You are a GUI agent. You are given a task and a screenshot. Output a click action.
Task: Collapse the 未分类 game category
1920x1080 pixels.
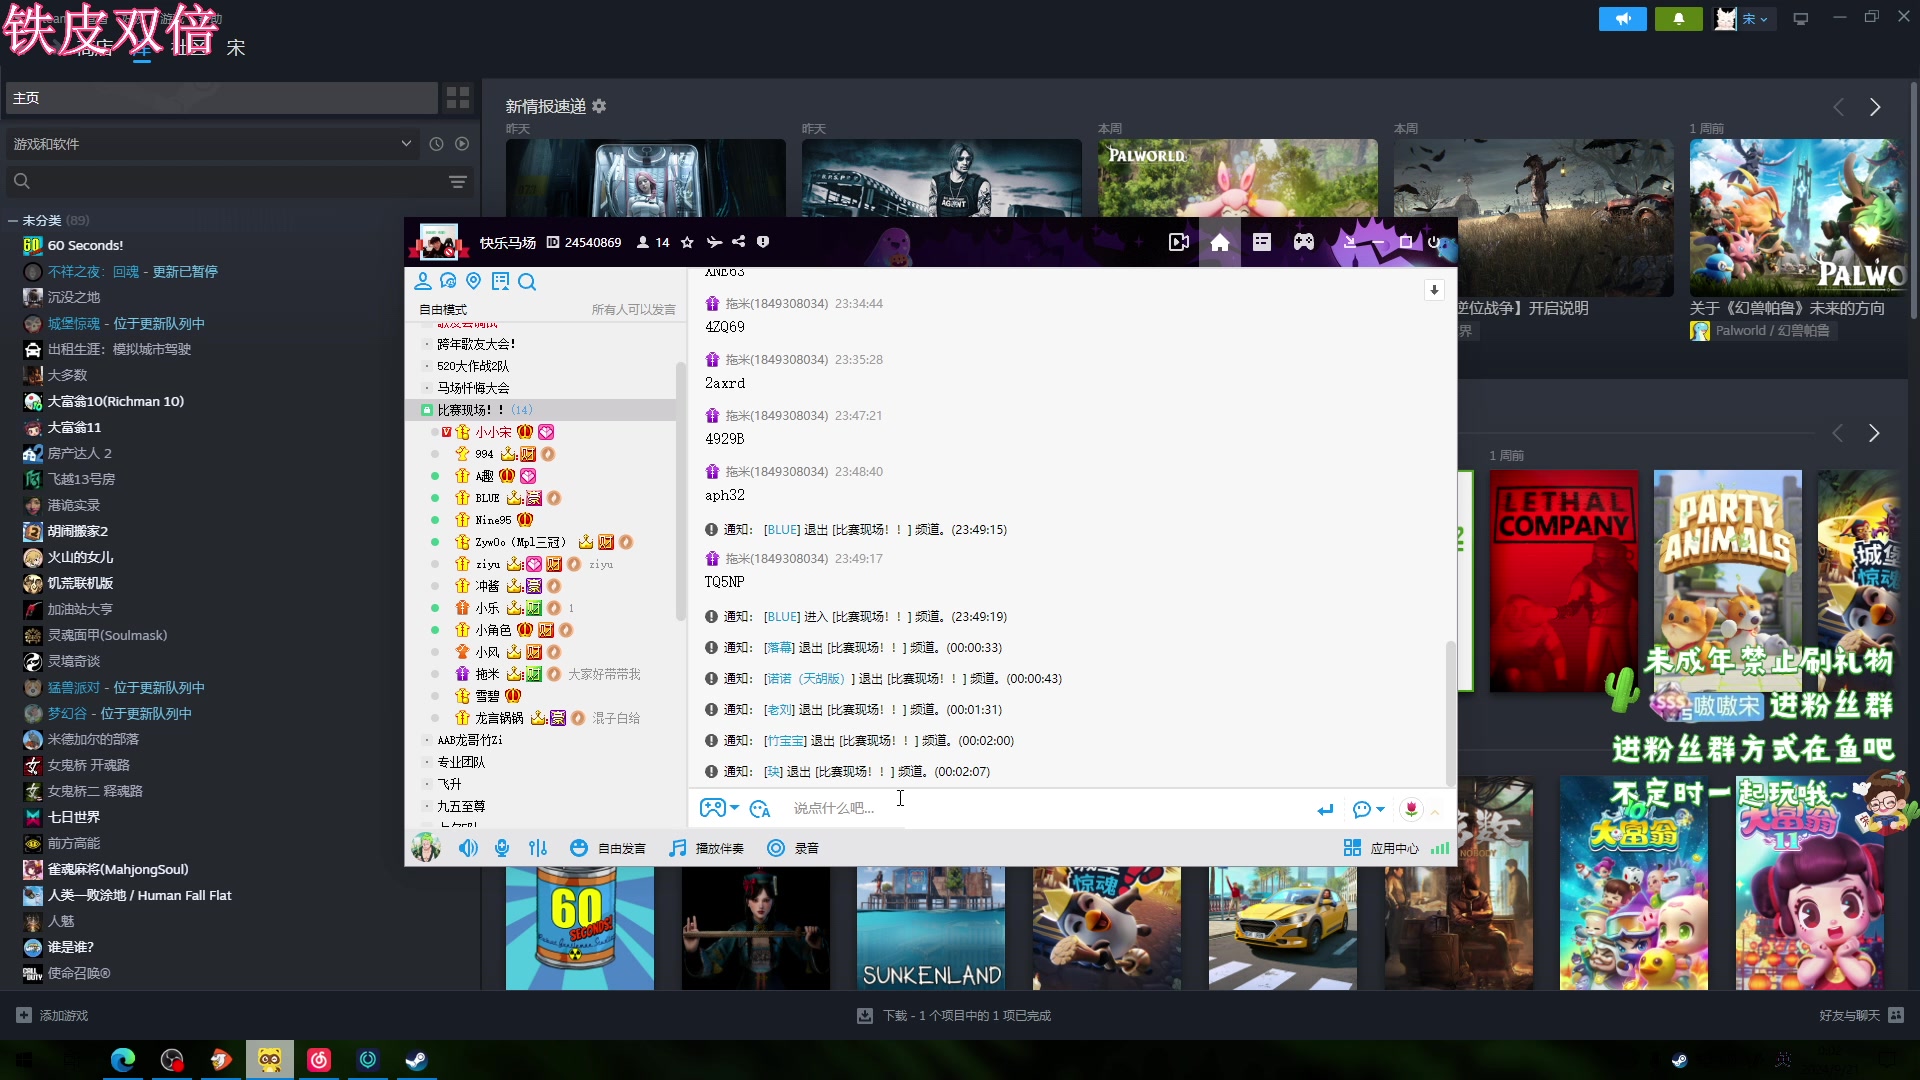click(x=13, y=220)
